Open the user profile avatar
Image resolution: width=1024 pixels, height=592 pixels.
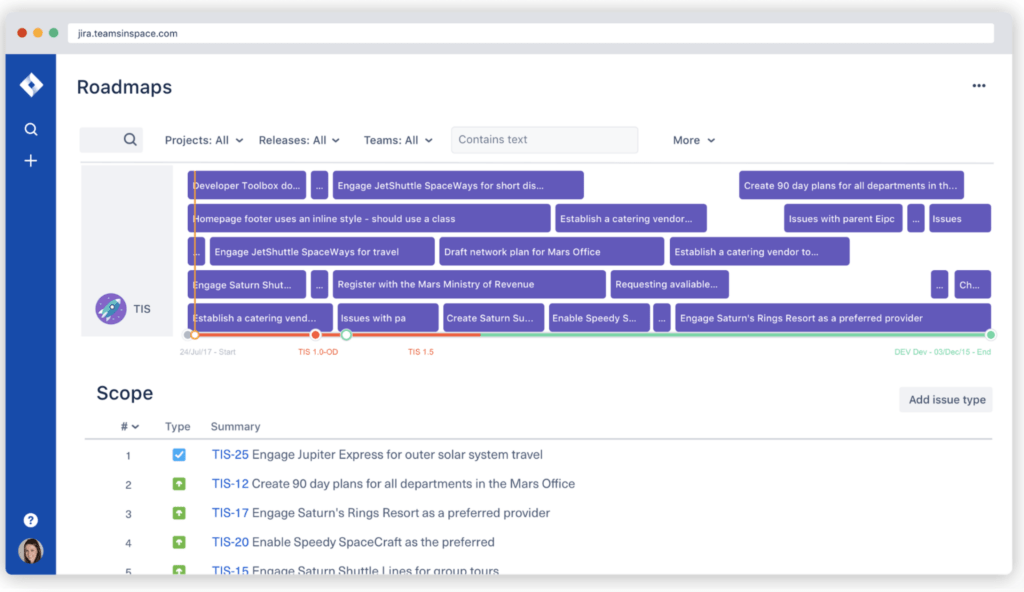(31, 551)
